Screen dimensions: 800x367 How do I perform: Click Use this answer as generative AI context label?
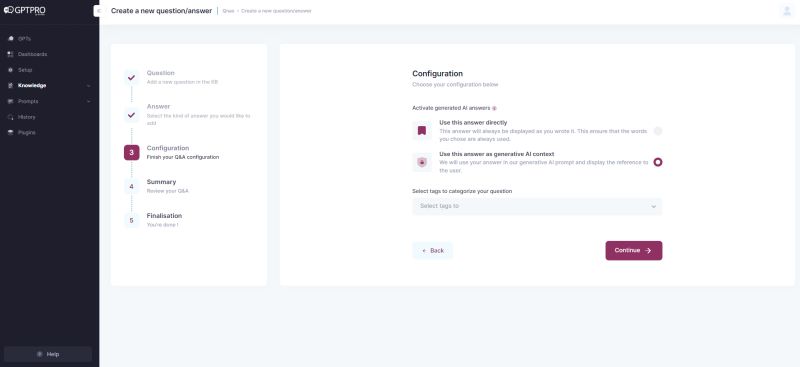(x=496, y=154)
